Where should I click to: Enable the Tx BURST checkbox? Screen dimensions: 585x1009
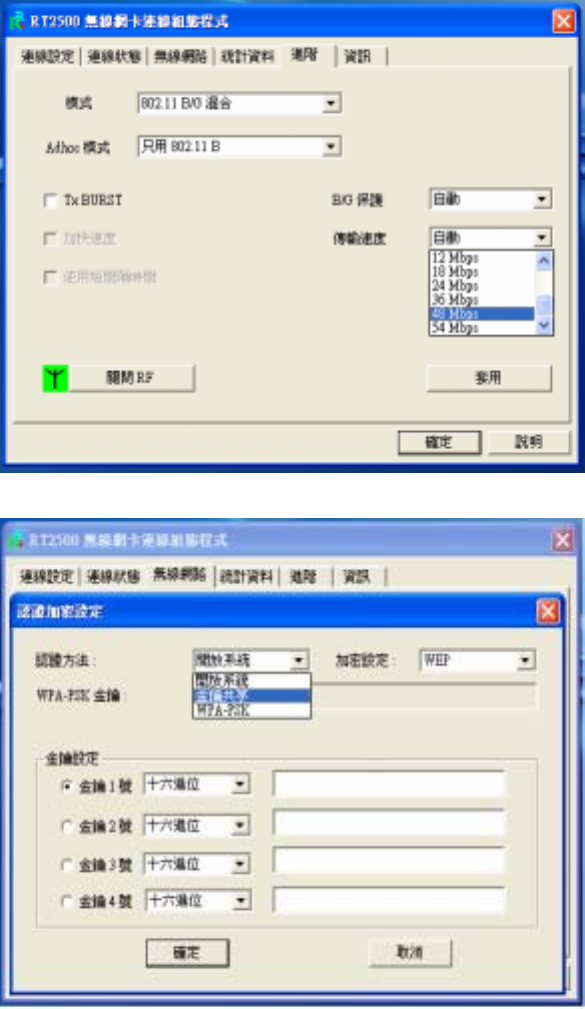click(50, 201)
